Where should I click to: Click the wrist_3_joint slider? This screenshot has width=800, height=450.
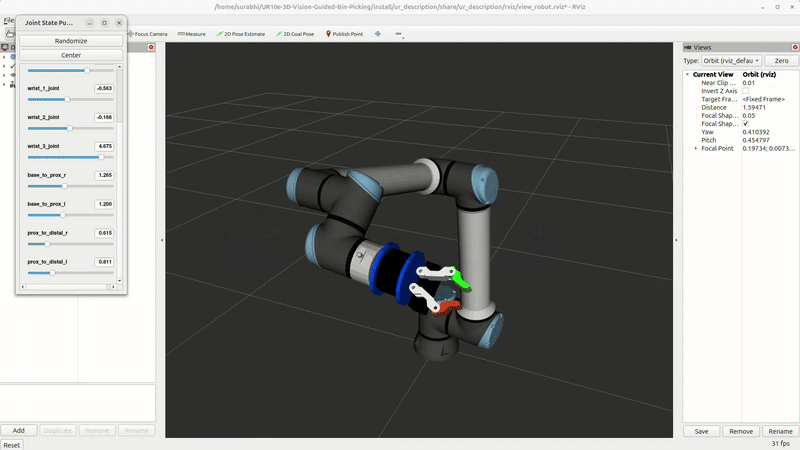pyautogui.click(x=70, y=157)
